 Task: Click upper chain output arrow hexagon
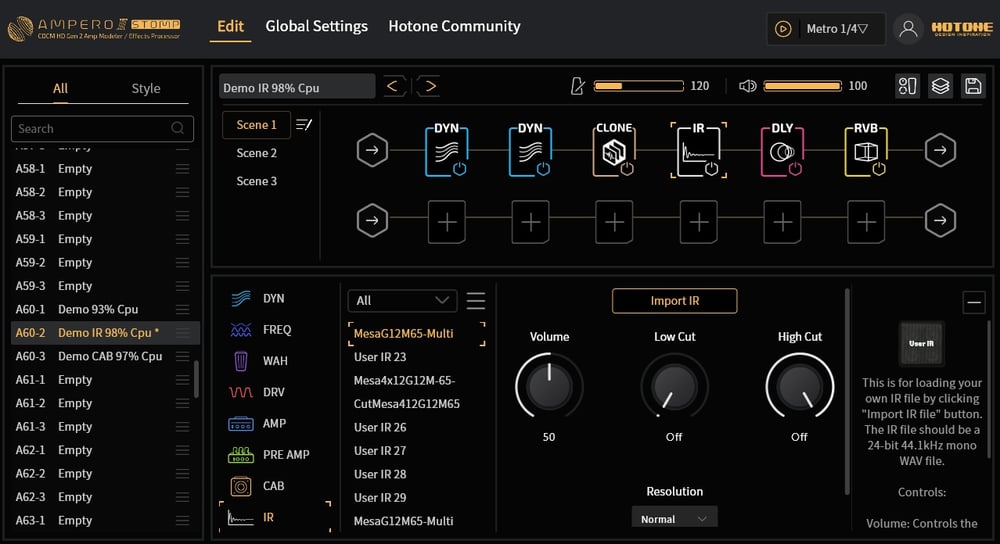(x=940, y=151)
